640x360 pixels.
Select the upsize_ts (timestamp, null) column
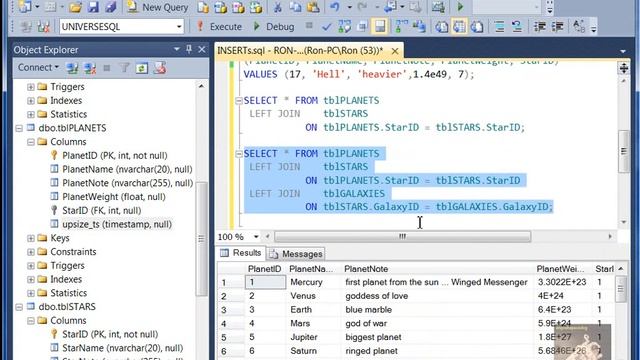[x=117, y=224]
